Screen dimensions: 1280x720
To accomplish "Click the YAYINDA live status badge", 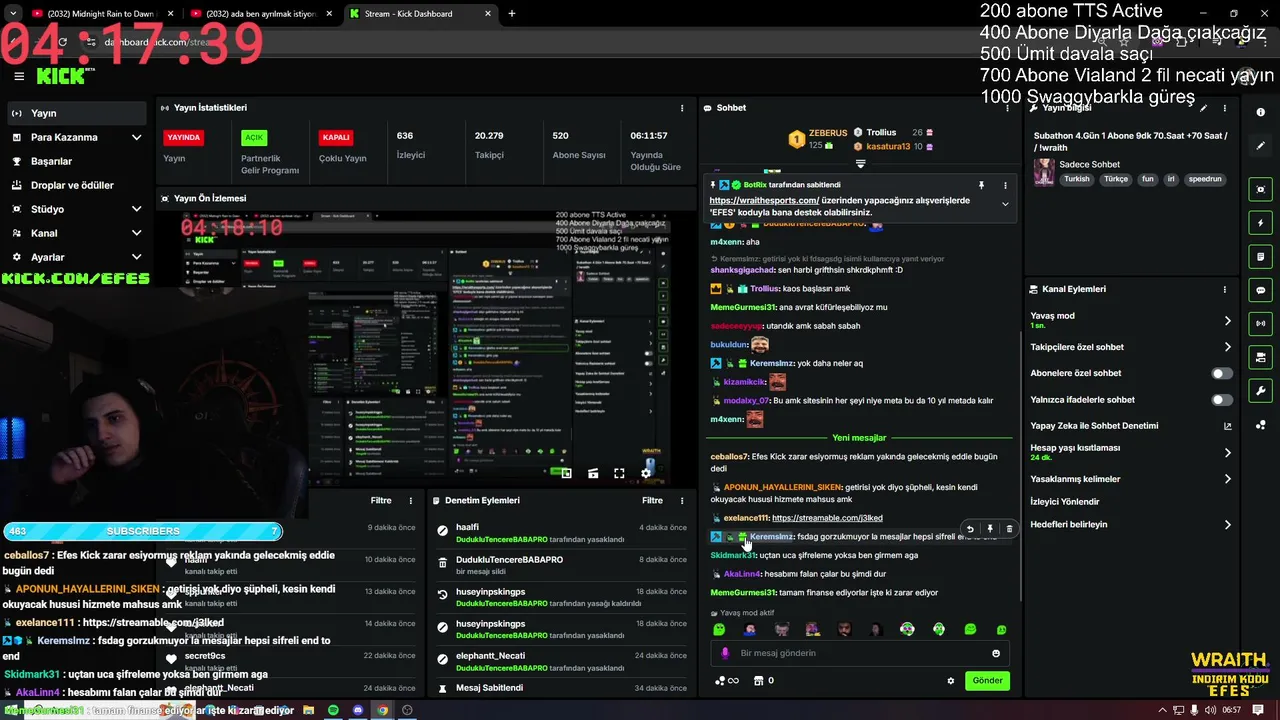I will pyautogui.click(x=183, y=137).
